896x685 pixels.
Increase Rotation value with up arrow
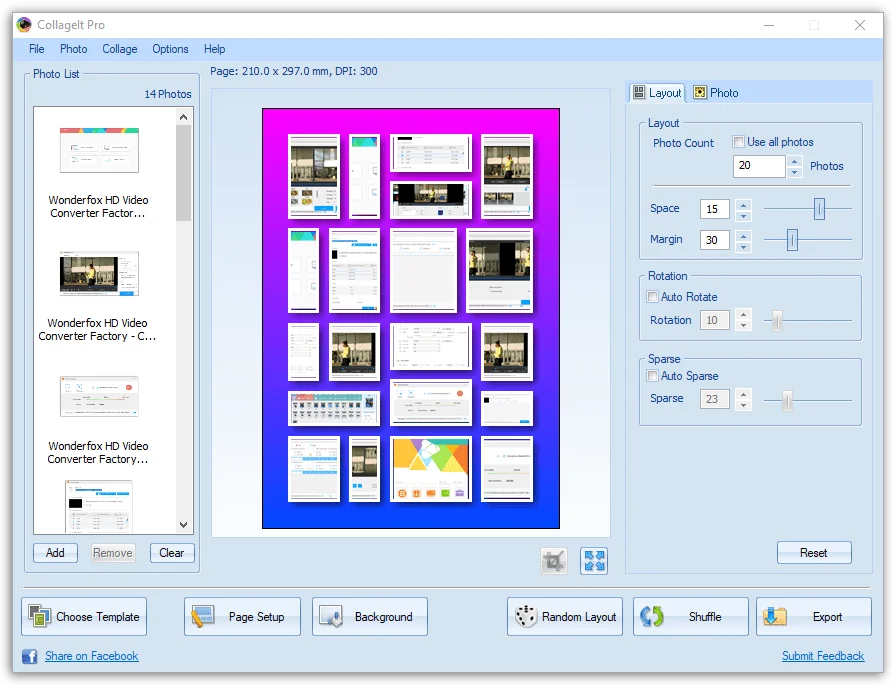tap(743, 314)
